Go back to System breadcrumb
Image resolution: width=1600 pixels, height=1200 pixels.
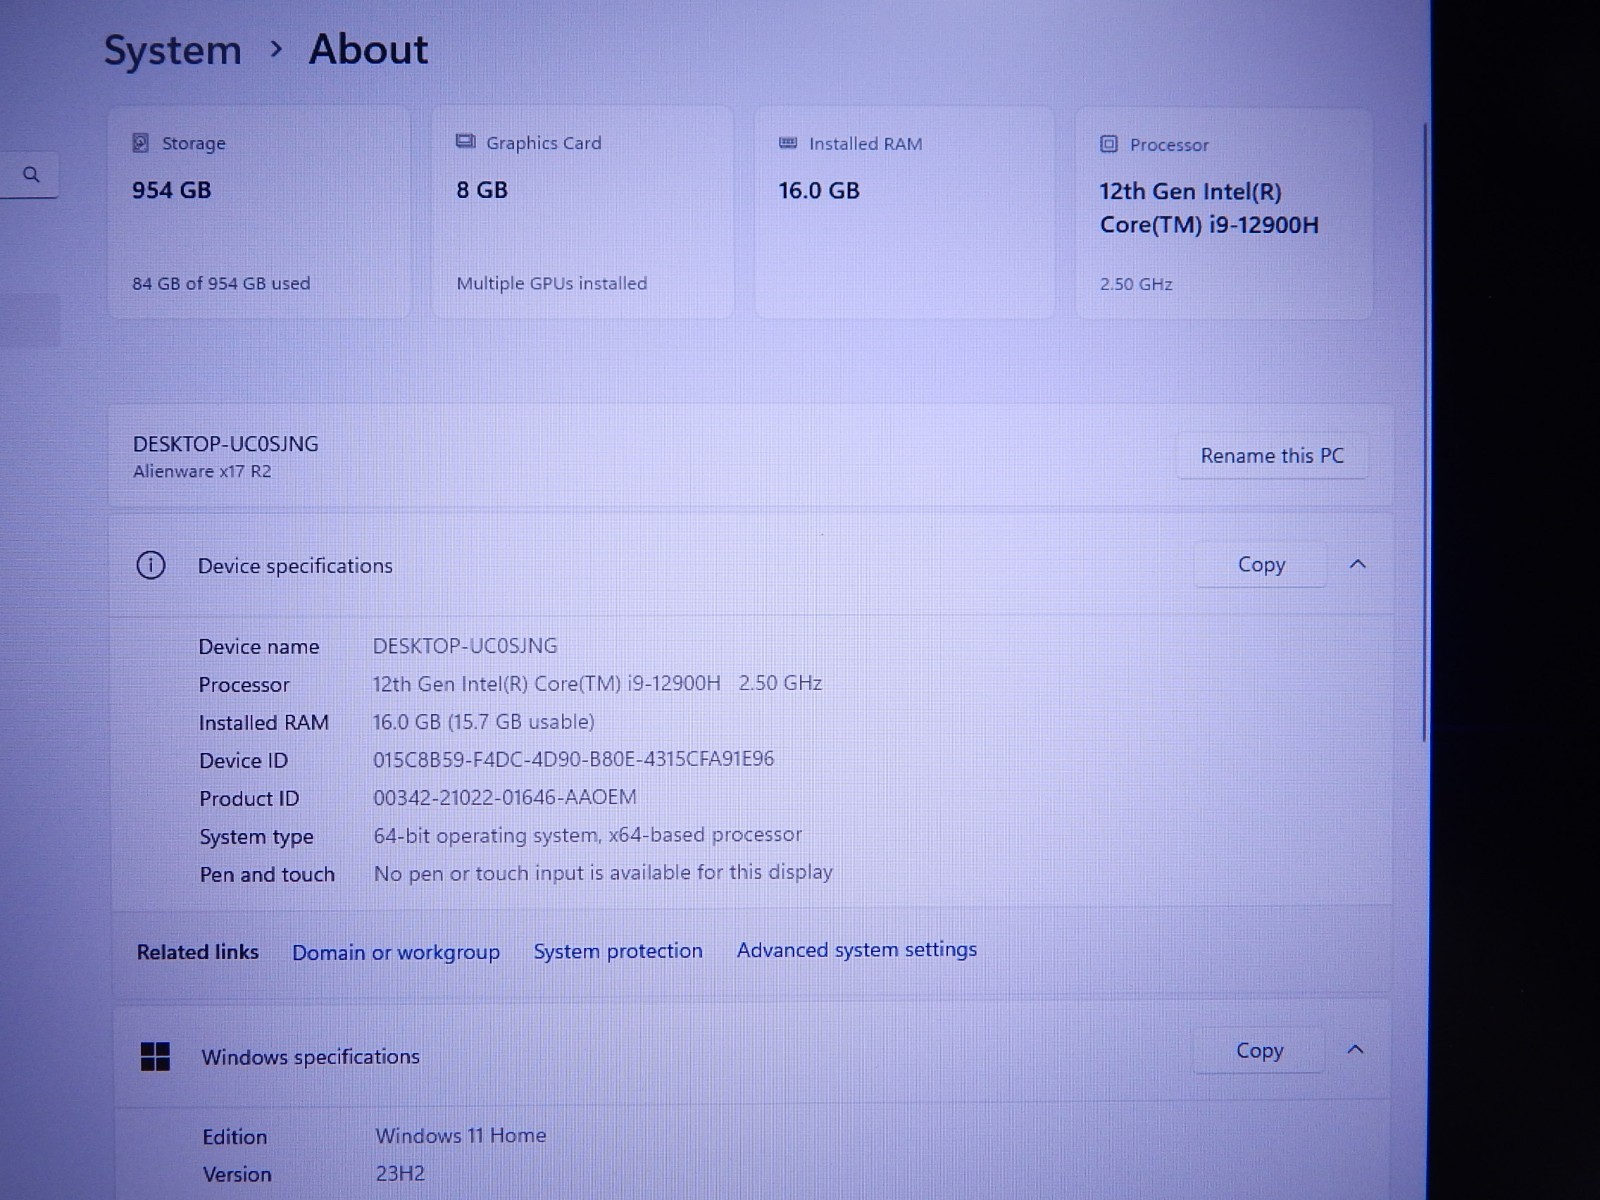173,50
